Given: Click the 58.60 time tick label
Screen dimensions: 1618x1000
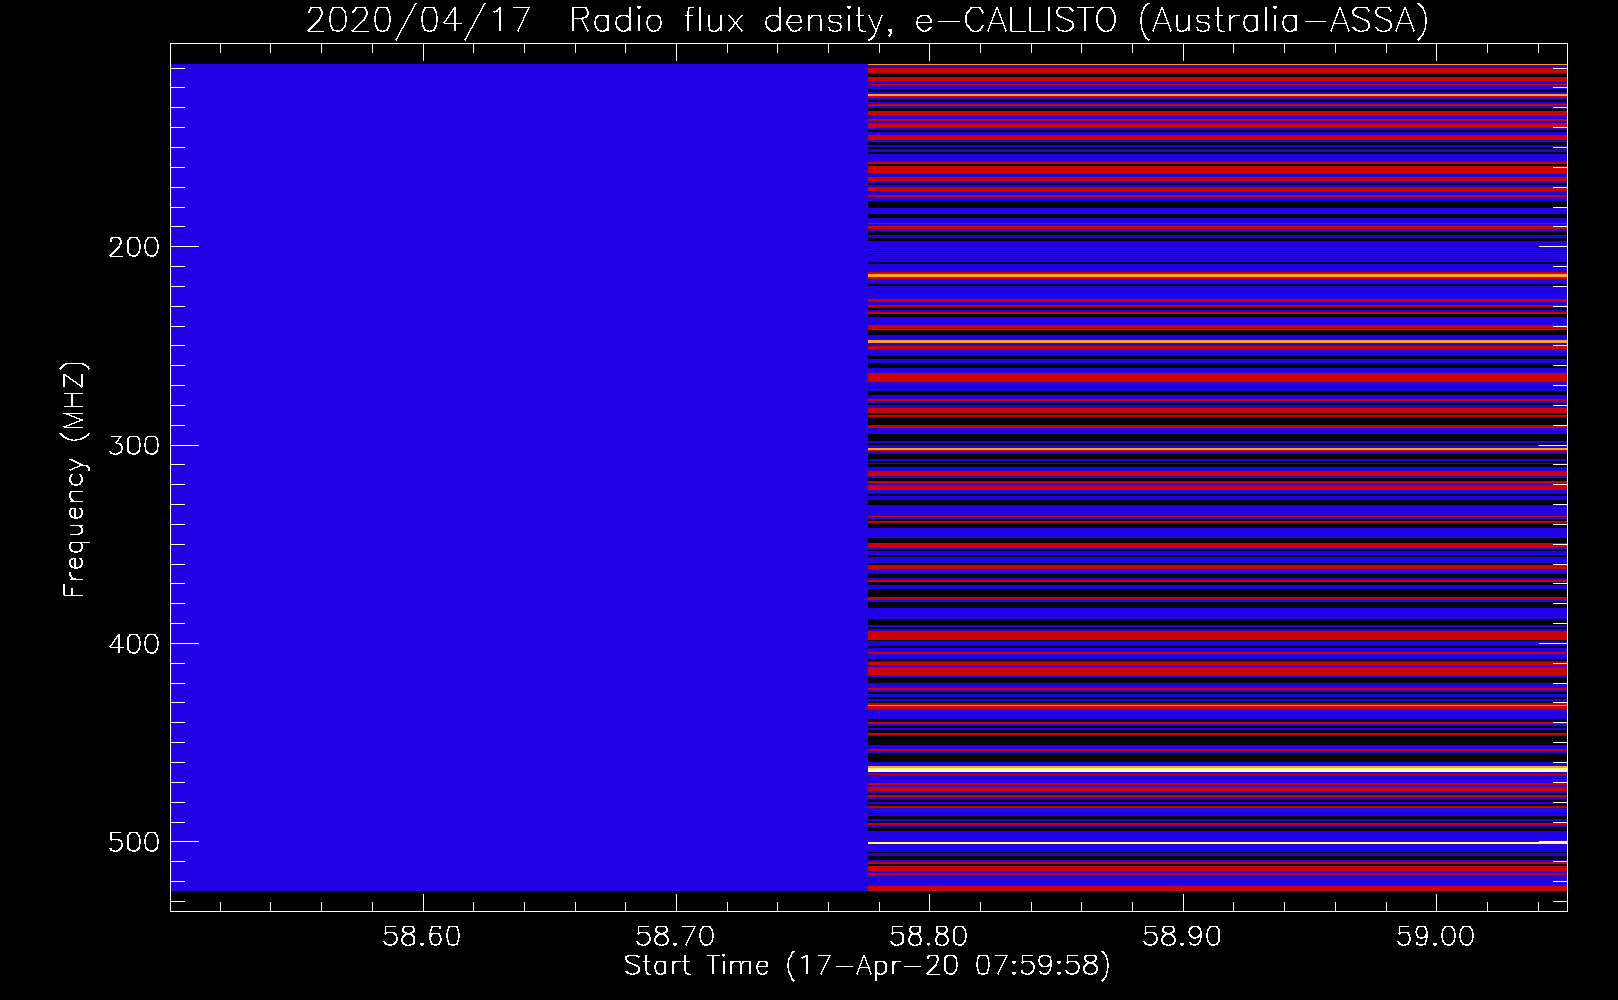Looking at the screenshot, I should (x=423, y=937).
